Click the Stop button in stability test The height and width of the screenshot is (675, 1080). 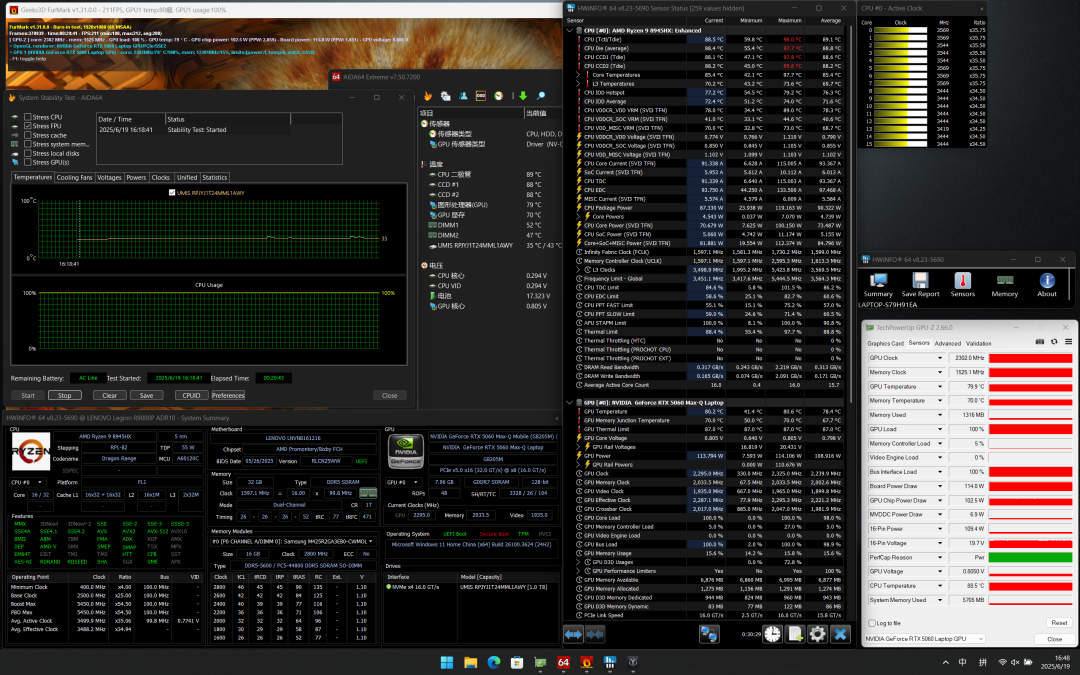[65, 395]
